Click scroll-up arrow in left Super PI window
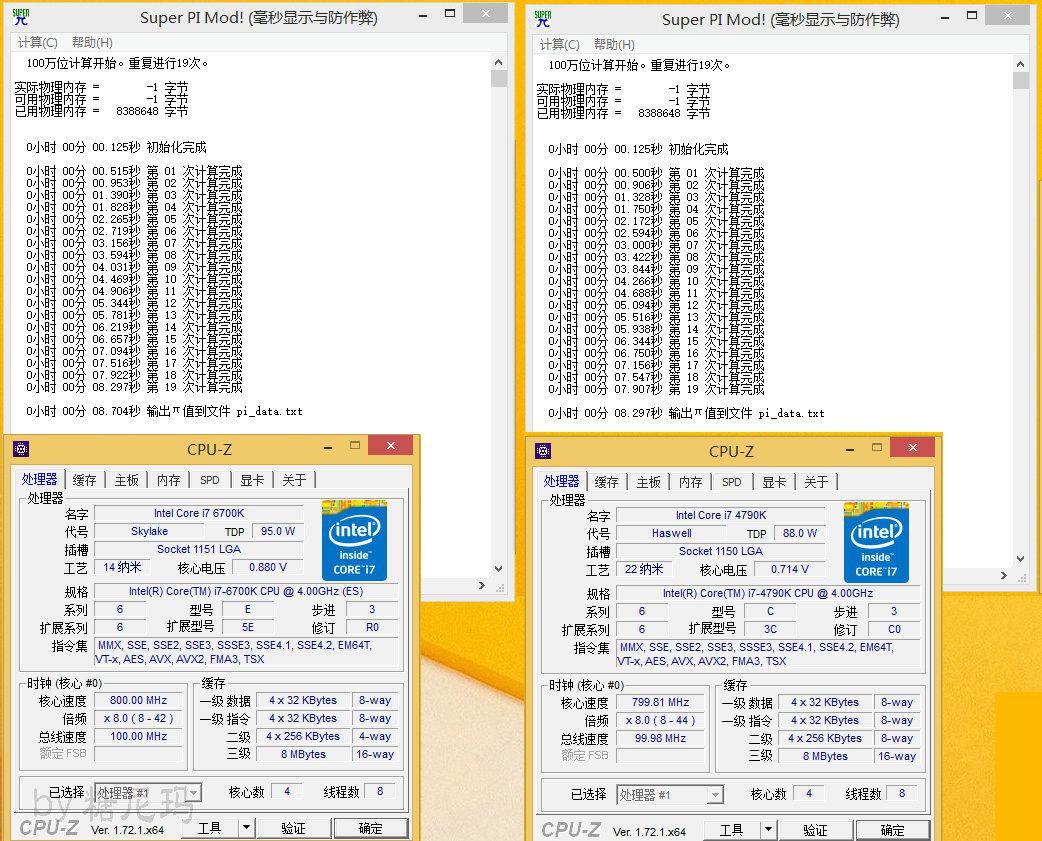 499,62
